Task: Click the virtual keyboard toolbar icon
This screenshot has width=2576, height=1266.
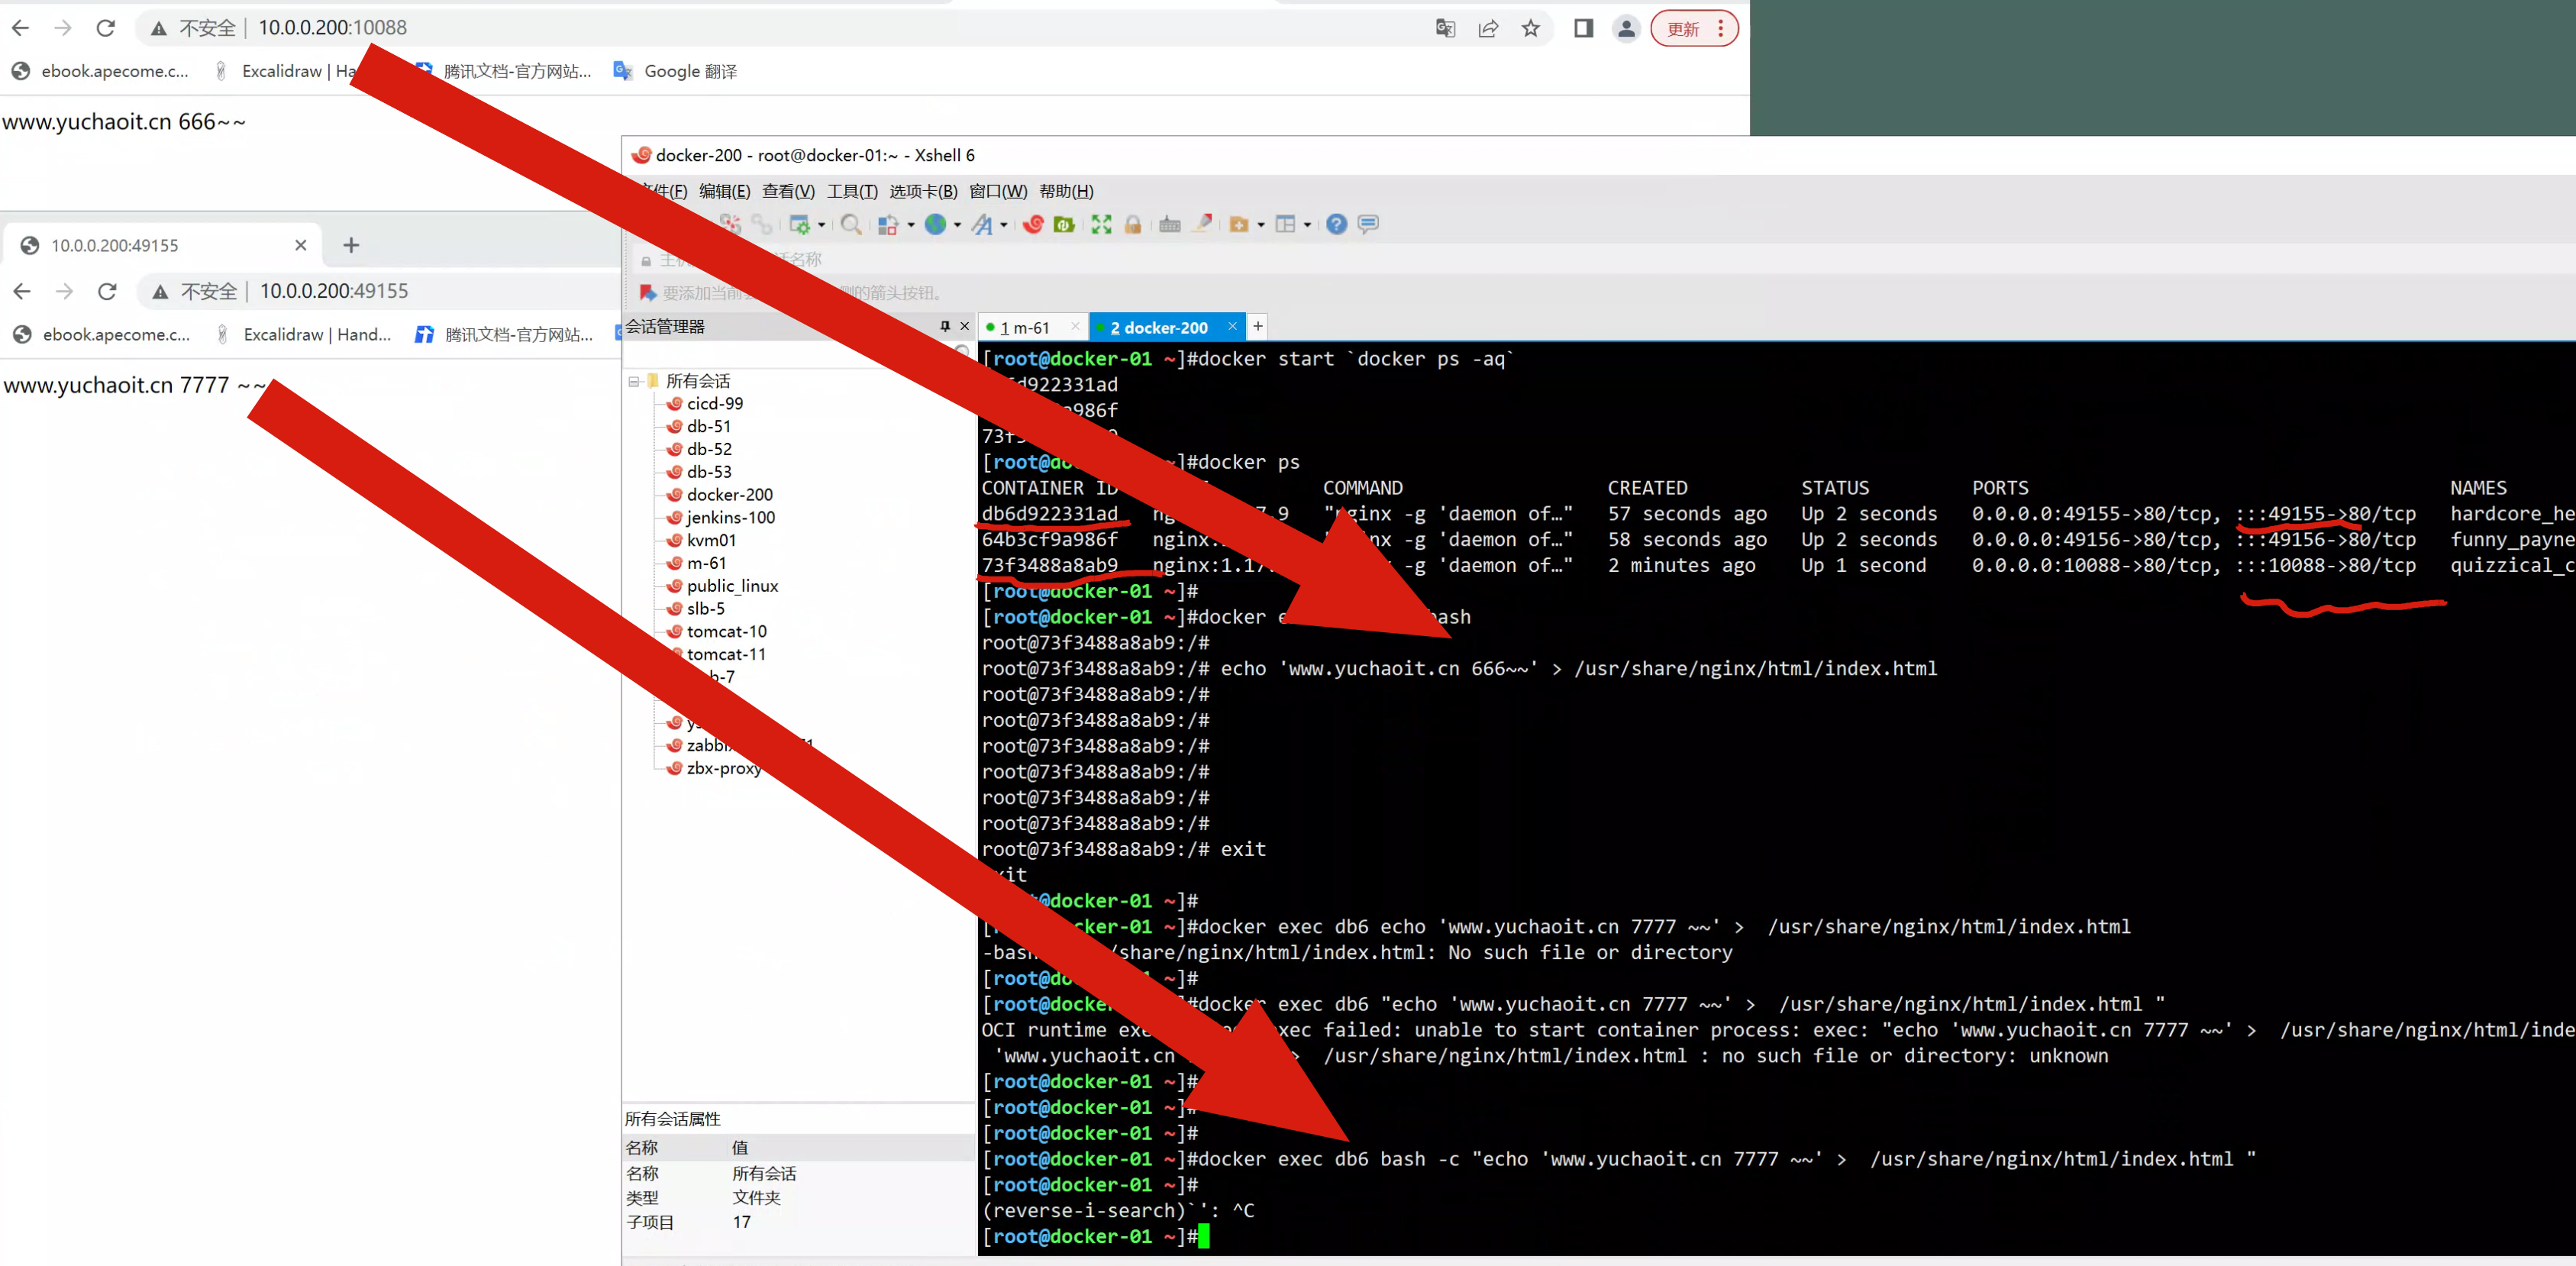Action: pyautogui.click(x=1169, y=224)
